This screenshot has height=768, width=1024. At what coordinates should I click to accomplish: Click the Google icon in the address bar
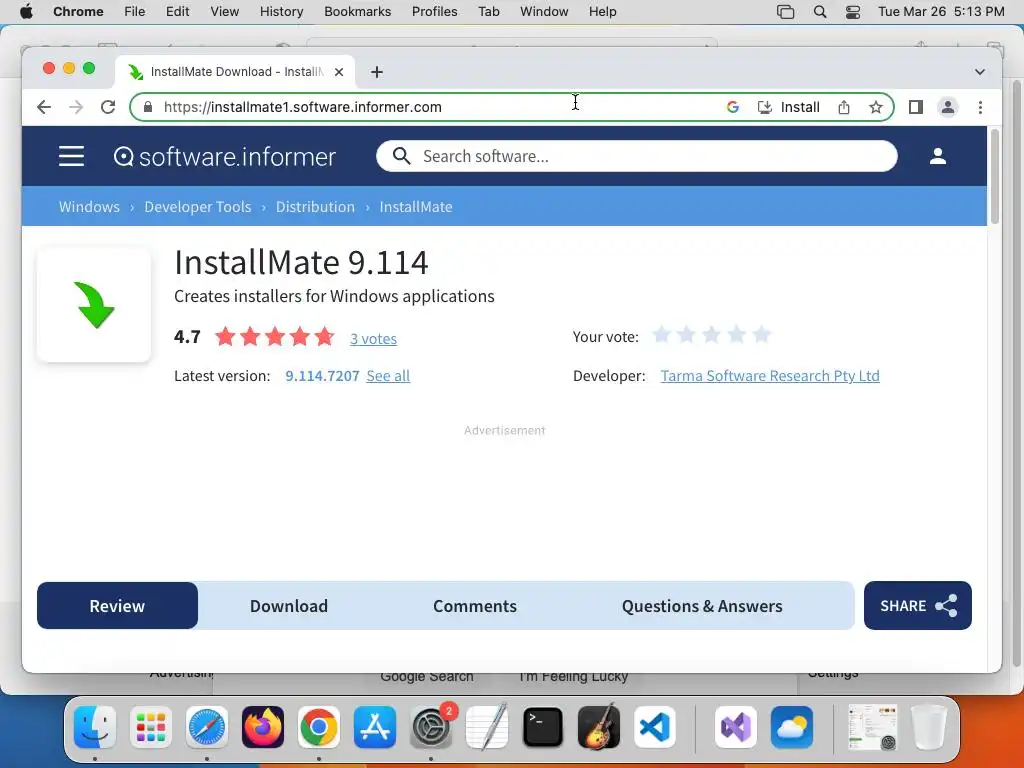tap(733, 107)
